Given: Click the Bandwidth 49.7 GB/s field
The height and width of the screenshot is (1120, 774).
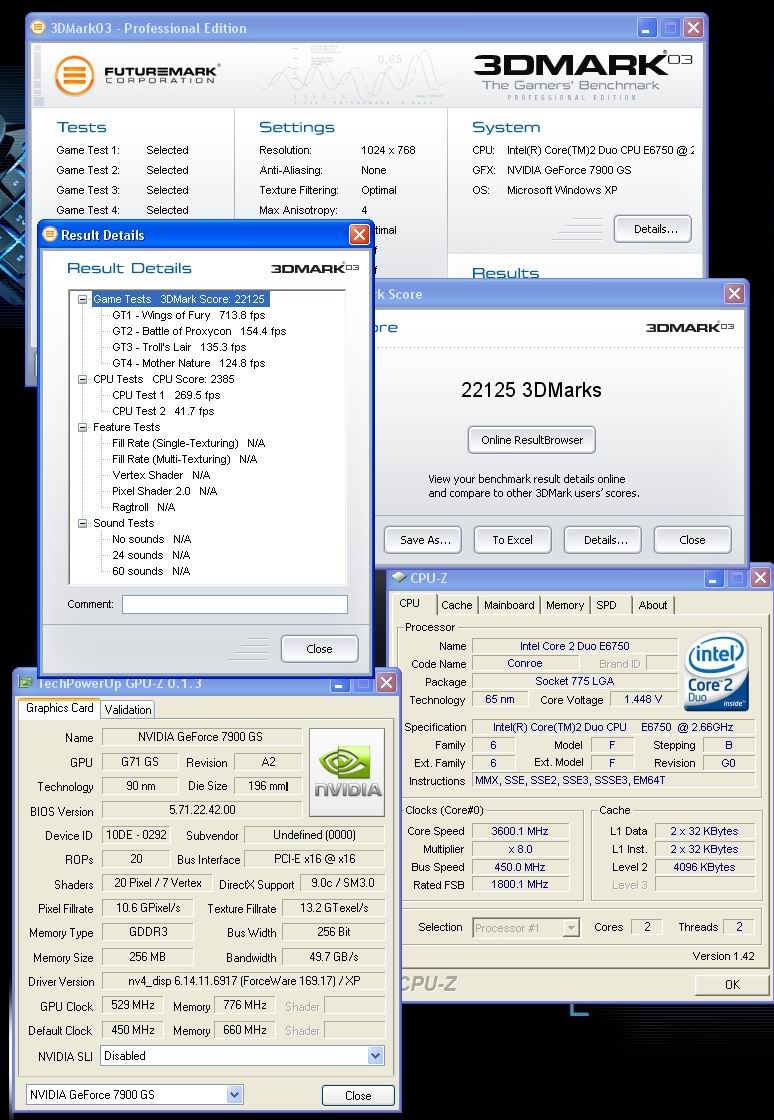Looking at the screenshot, I should [x=334, y=956].
